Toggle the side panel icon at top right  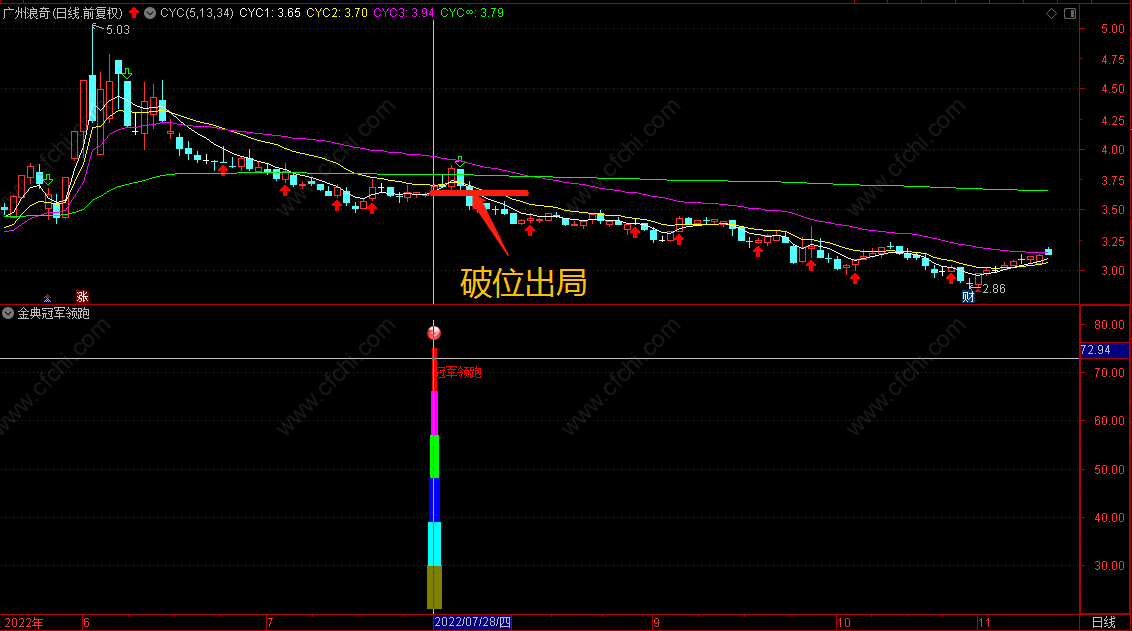[1070, 13]
